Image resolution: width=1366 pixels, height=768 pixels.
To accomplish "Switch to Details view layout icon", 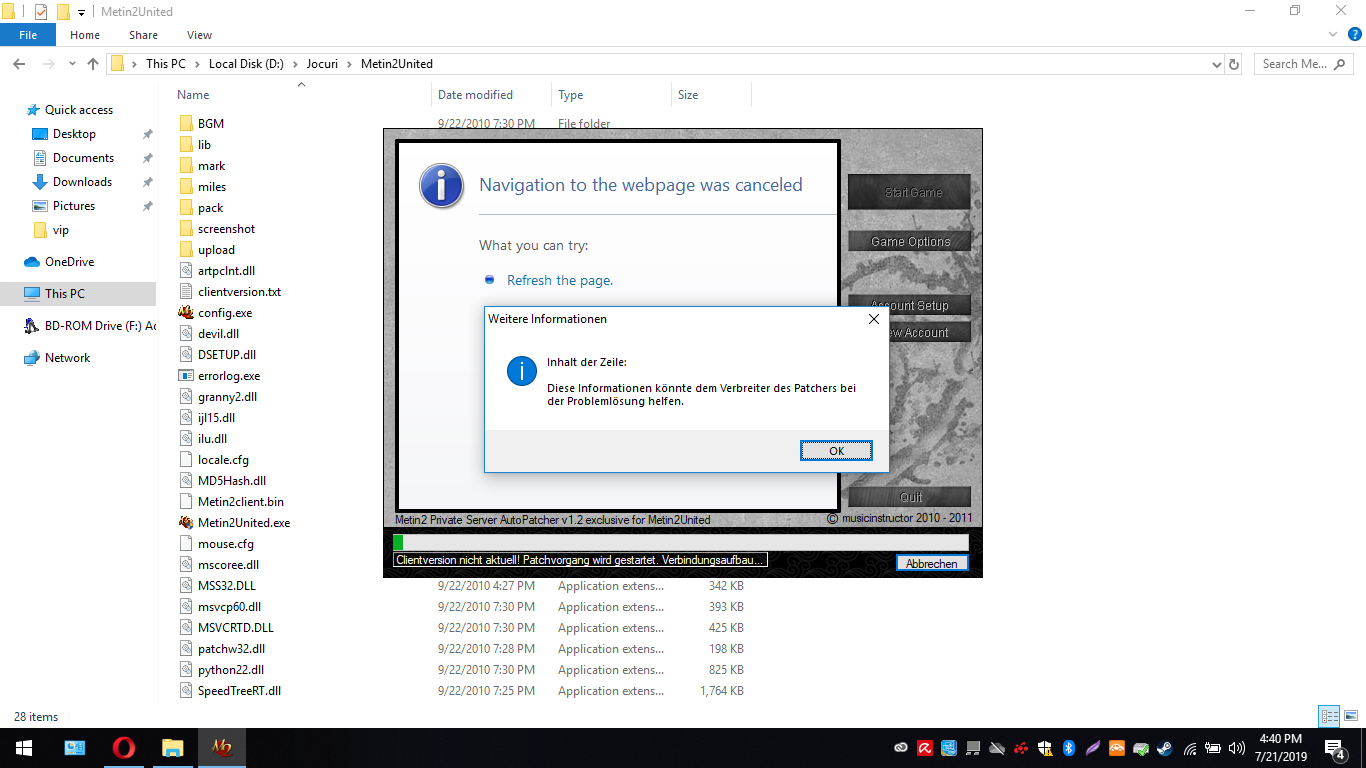I will coord(1329,716).
